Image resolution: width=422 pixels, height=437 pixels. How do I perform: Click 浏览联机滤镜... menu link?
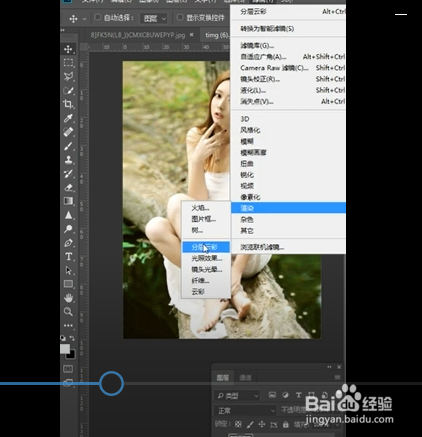(262, 247)
